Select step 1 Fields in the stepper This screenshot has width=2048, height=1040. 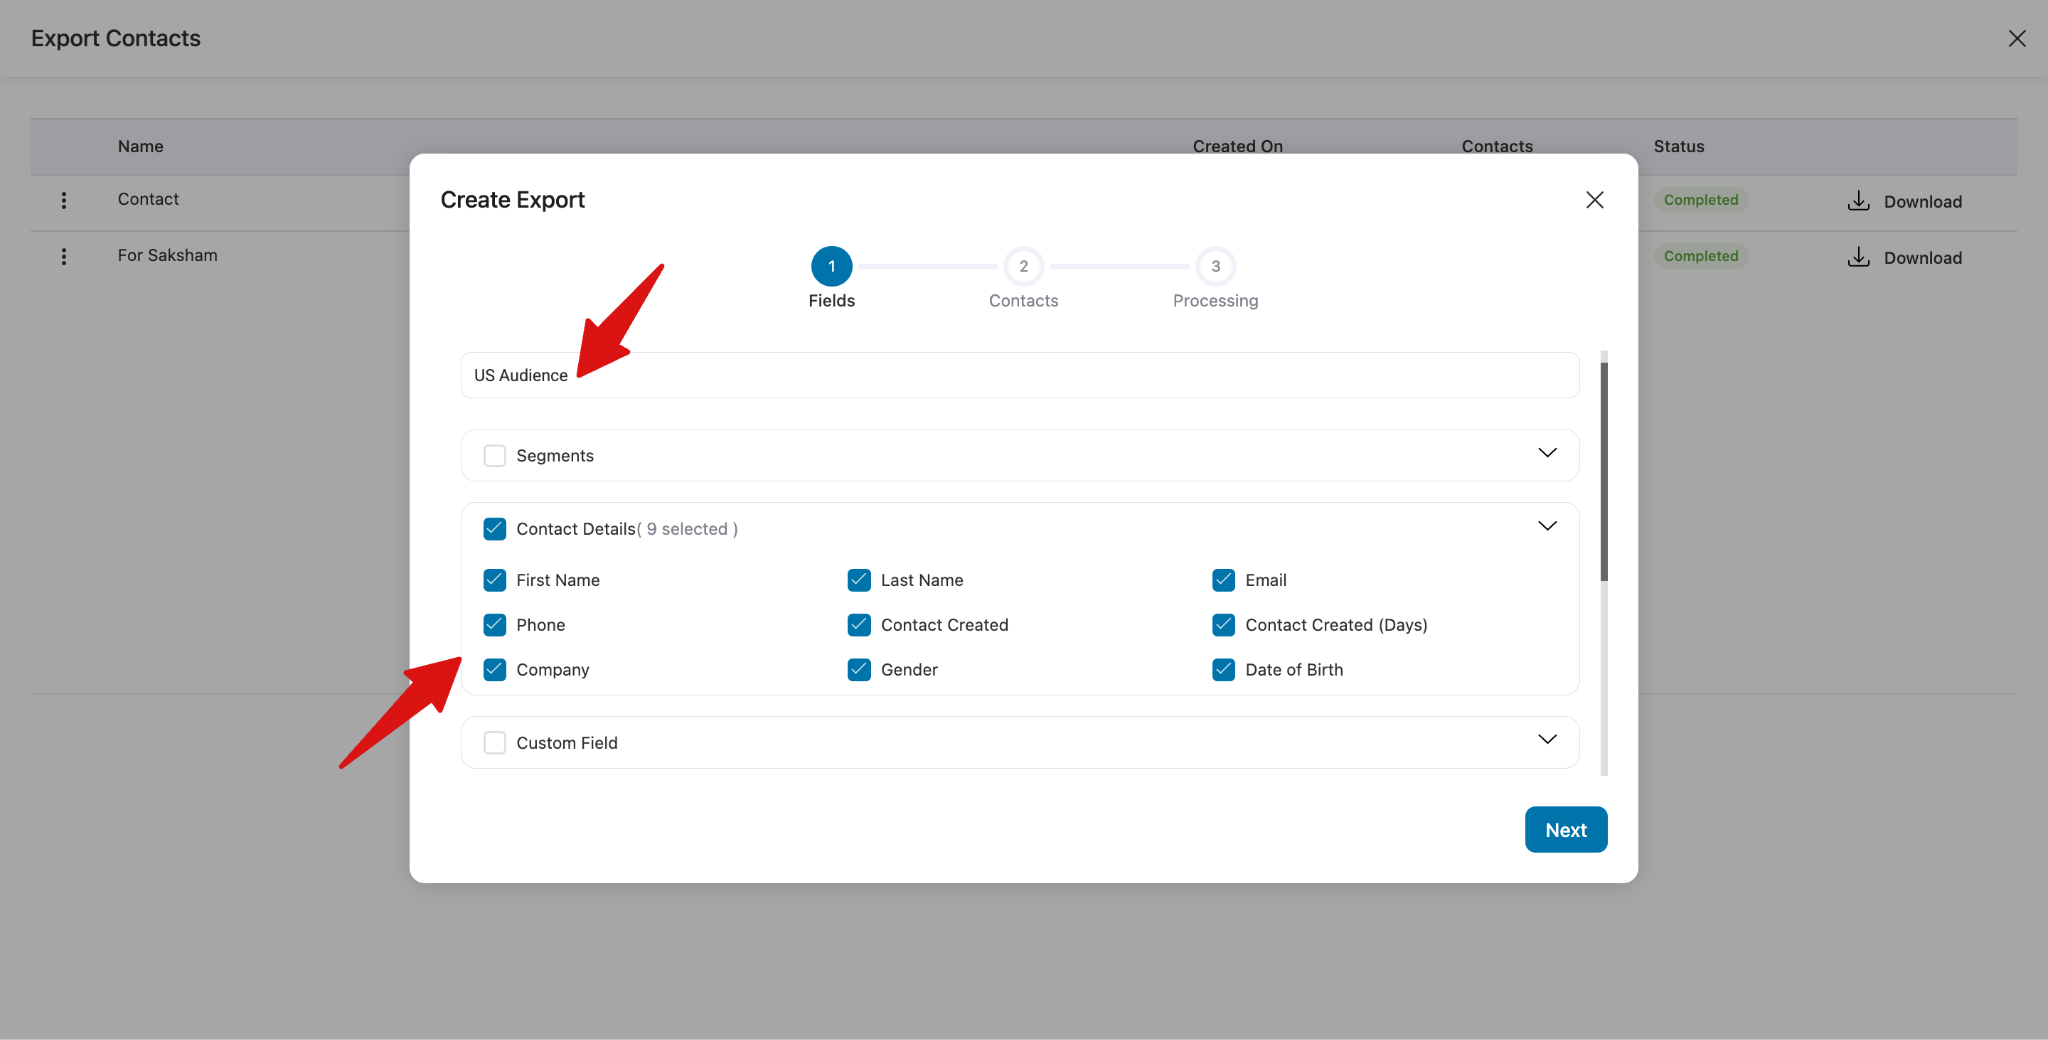831,266
